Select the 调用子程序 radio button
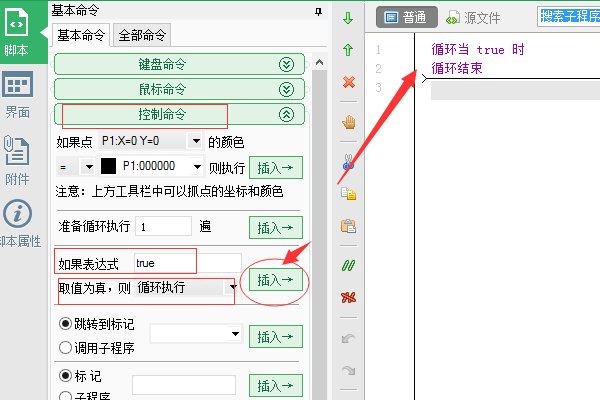The image size is (600, 400). (x=65, y=348)
